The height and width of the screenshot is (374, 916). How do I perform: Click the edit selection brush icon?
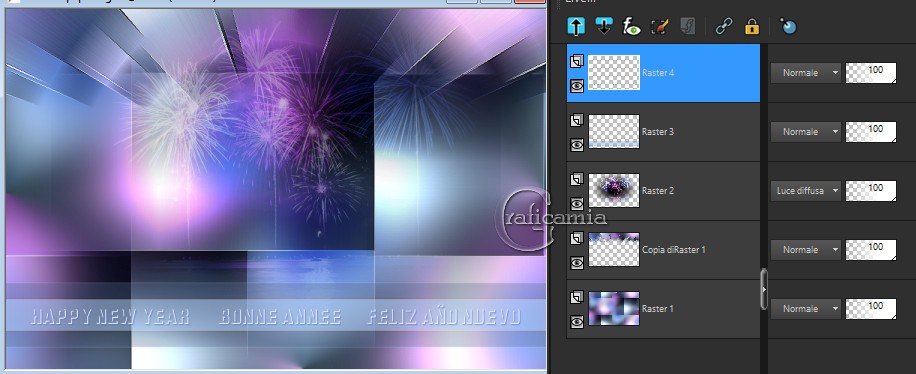(660, 26)
